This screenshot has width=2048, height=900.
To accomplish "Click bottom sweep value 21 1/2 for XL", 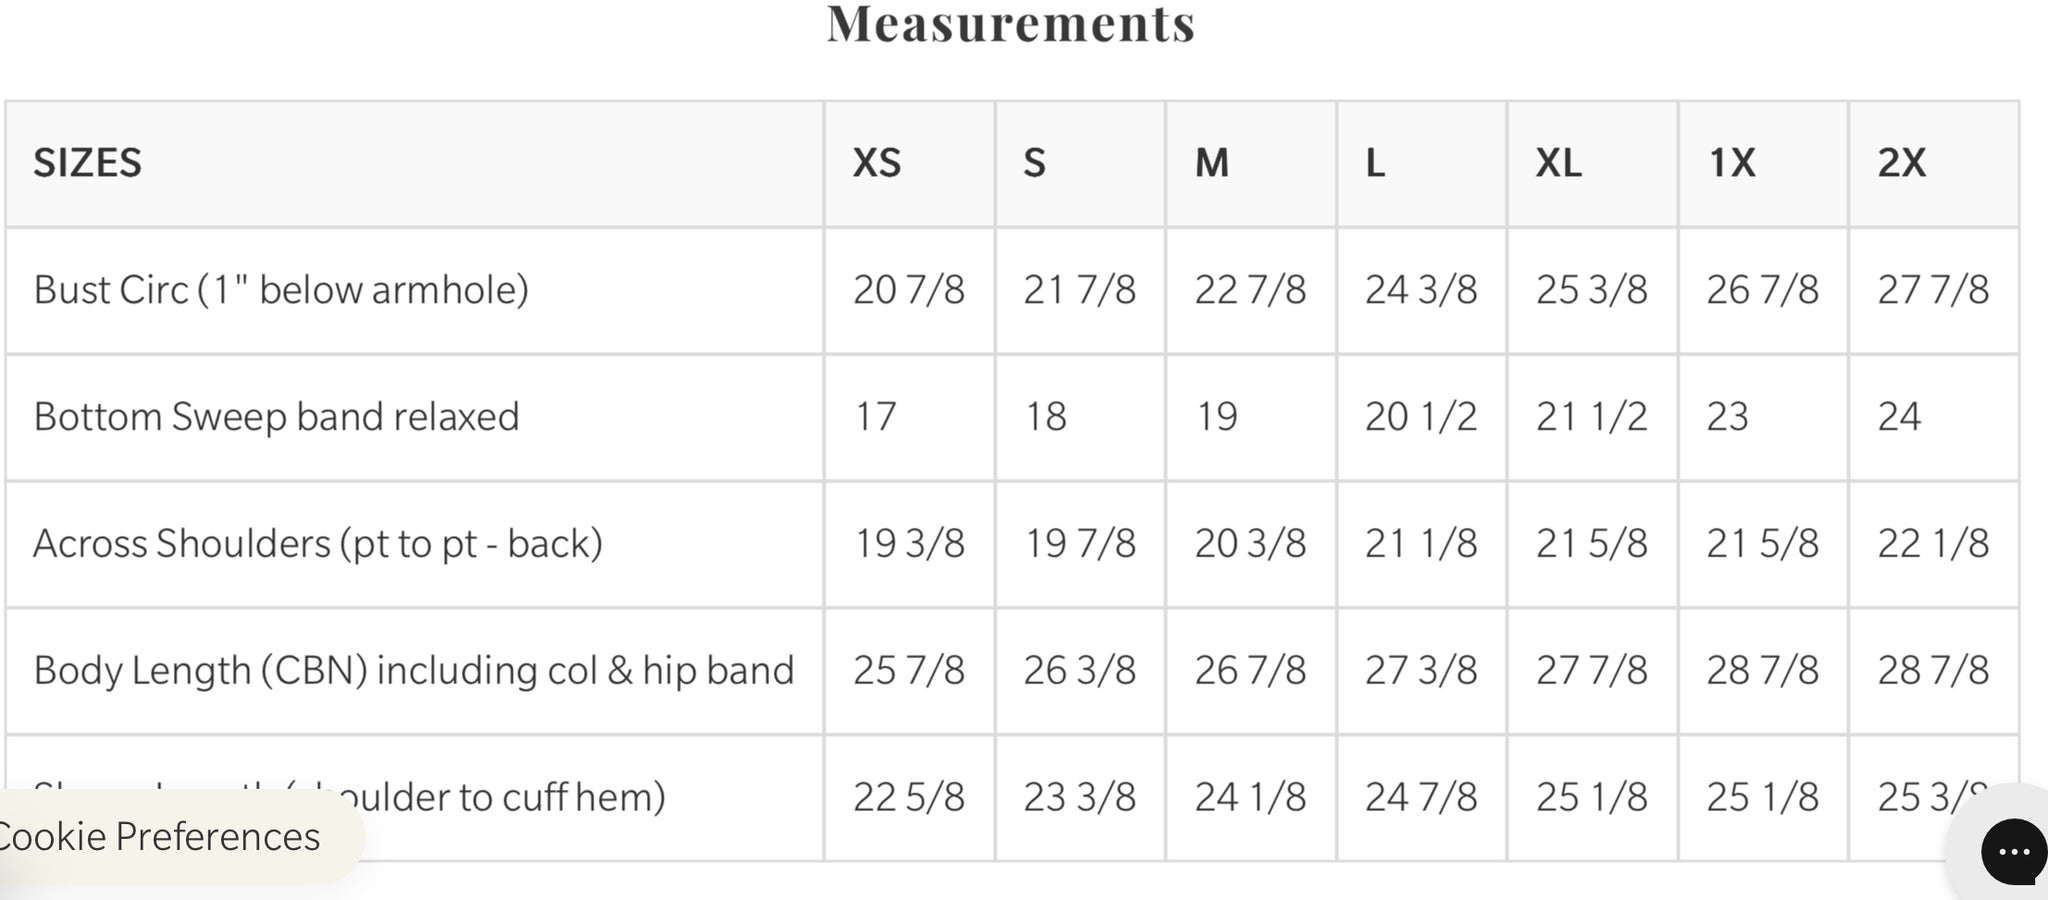I will pos(1591,417).
